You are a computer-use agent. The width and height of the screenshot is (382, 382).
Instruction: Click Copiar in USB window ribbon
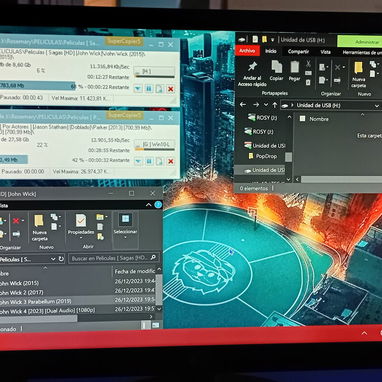(276, 71)
